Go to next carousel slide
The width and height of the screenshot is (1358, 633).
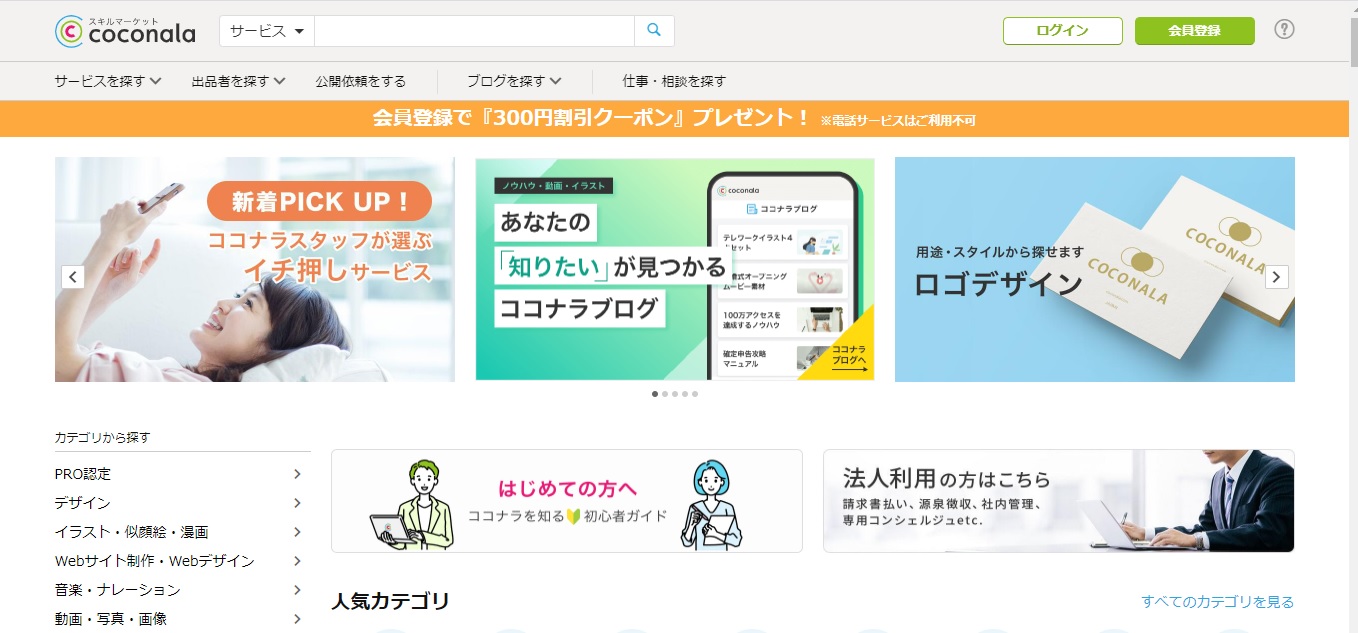point(1277,277)
